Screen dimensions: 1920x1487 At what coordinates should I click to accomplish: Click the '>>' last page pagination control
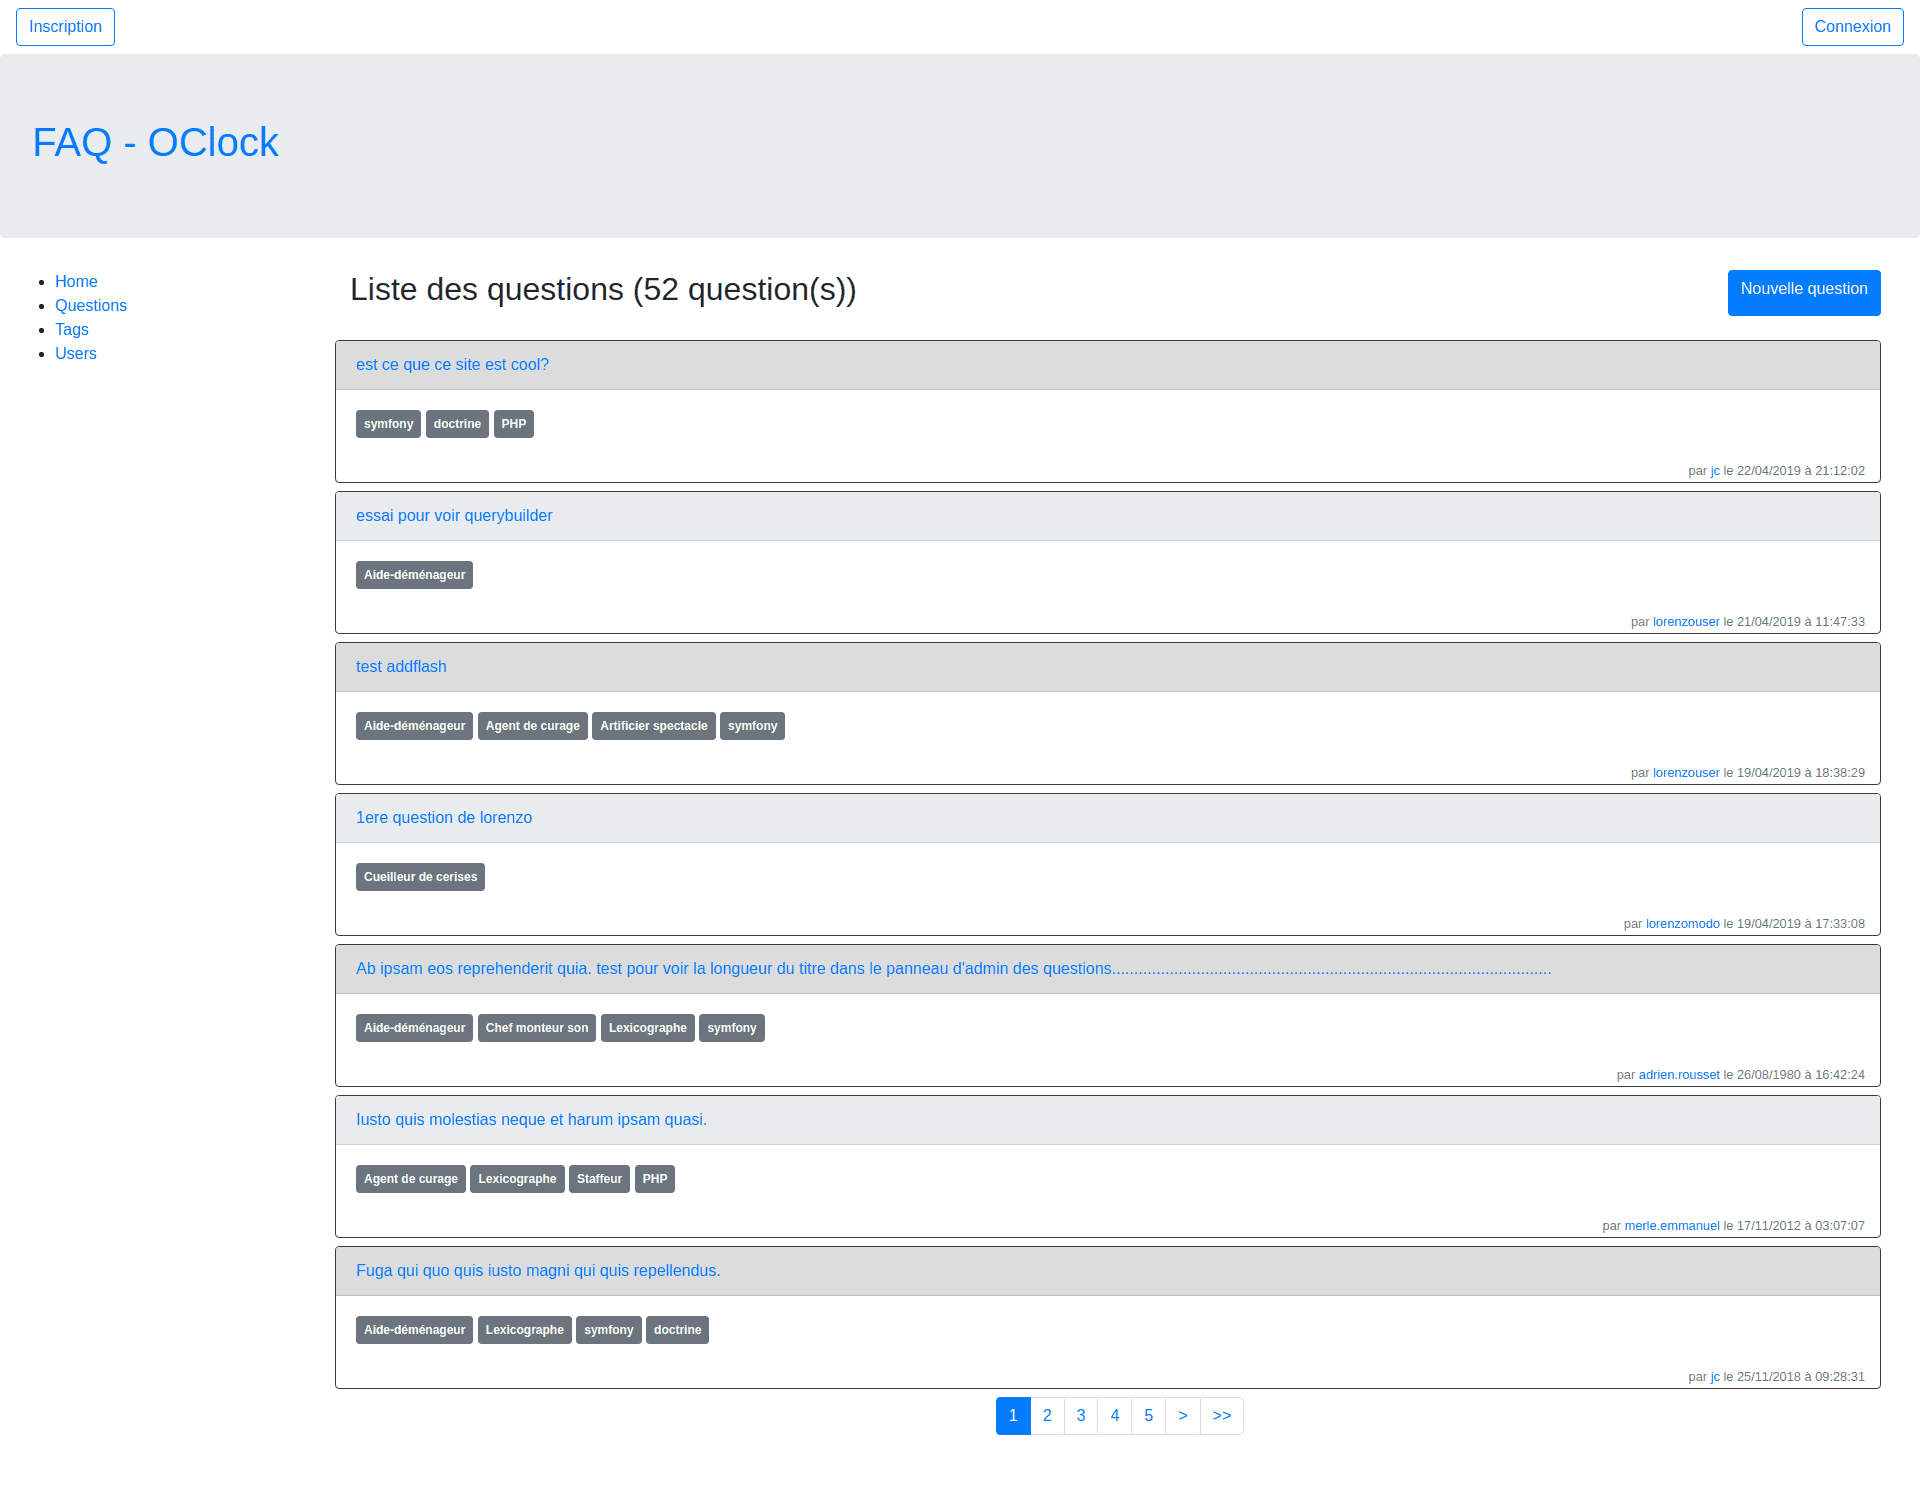[1221, 1415]
